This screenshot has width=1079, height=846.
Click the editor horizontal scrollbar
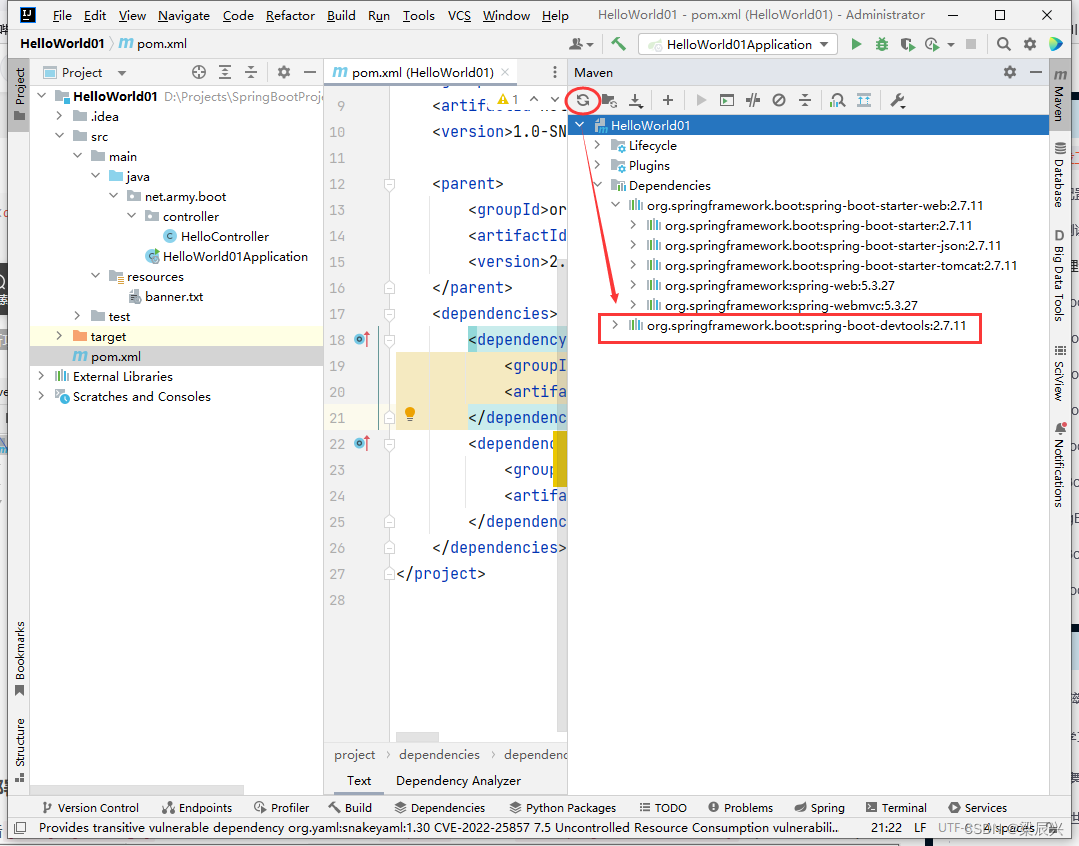tap(417, 737)
